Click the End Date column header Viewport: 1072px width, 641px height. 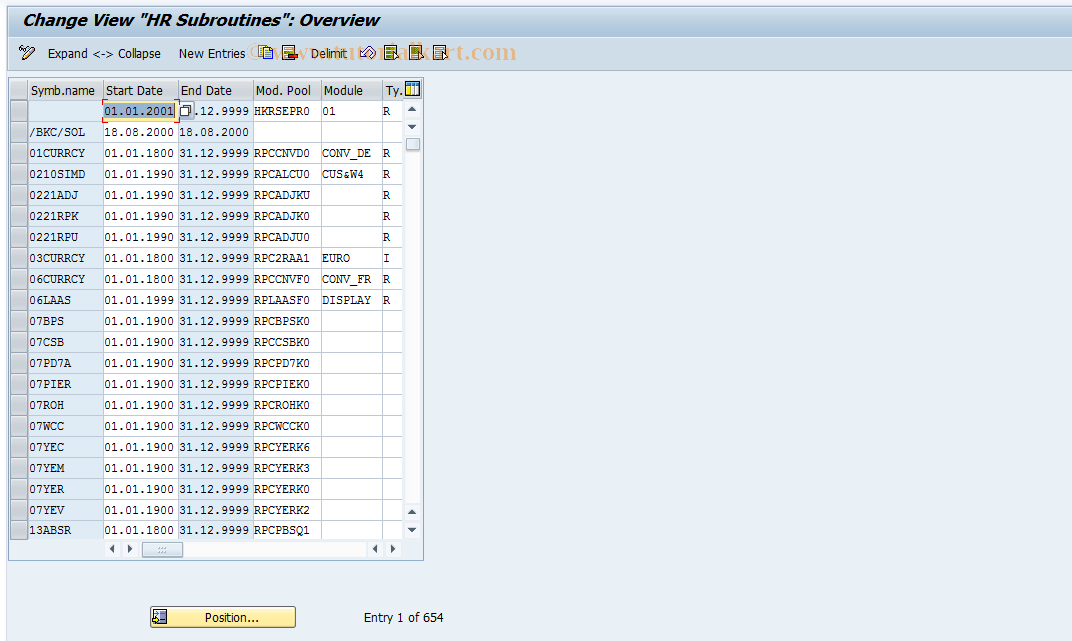pos(215,90)
